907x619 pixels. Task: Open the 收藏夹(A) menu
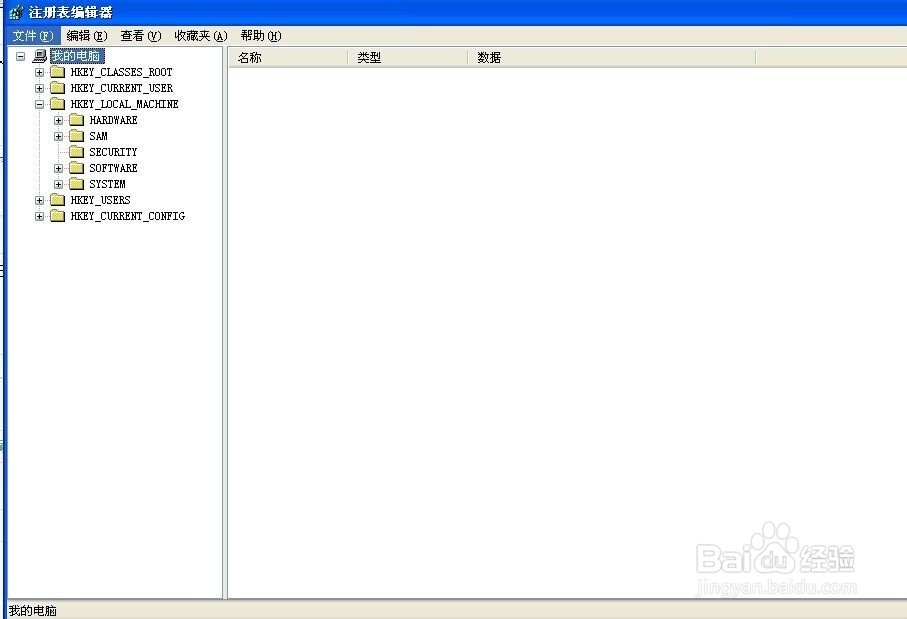click(201, 36)
